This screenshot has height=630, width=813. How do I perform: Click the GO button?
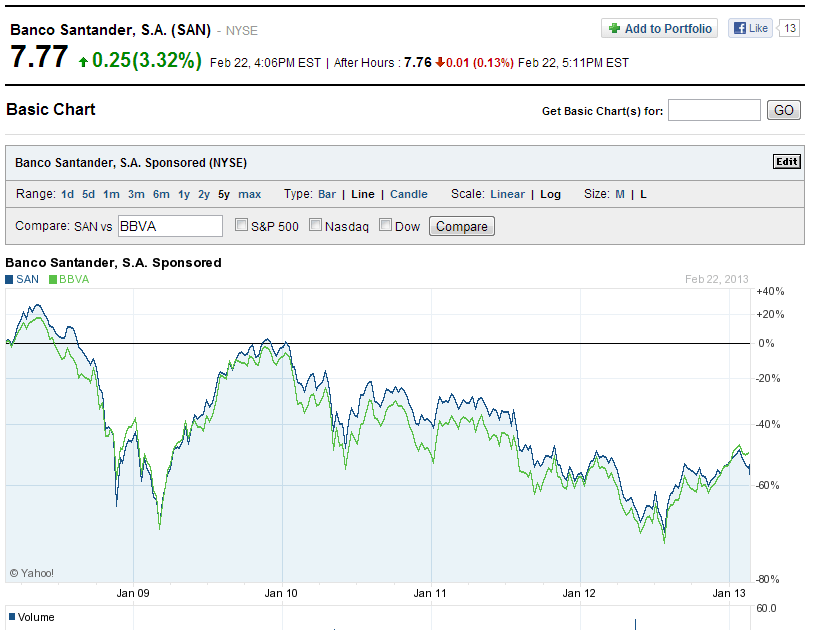(x=784, y=110)
